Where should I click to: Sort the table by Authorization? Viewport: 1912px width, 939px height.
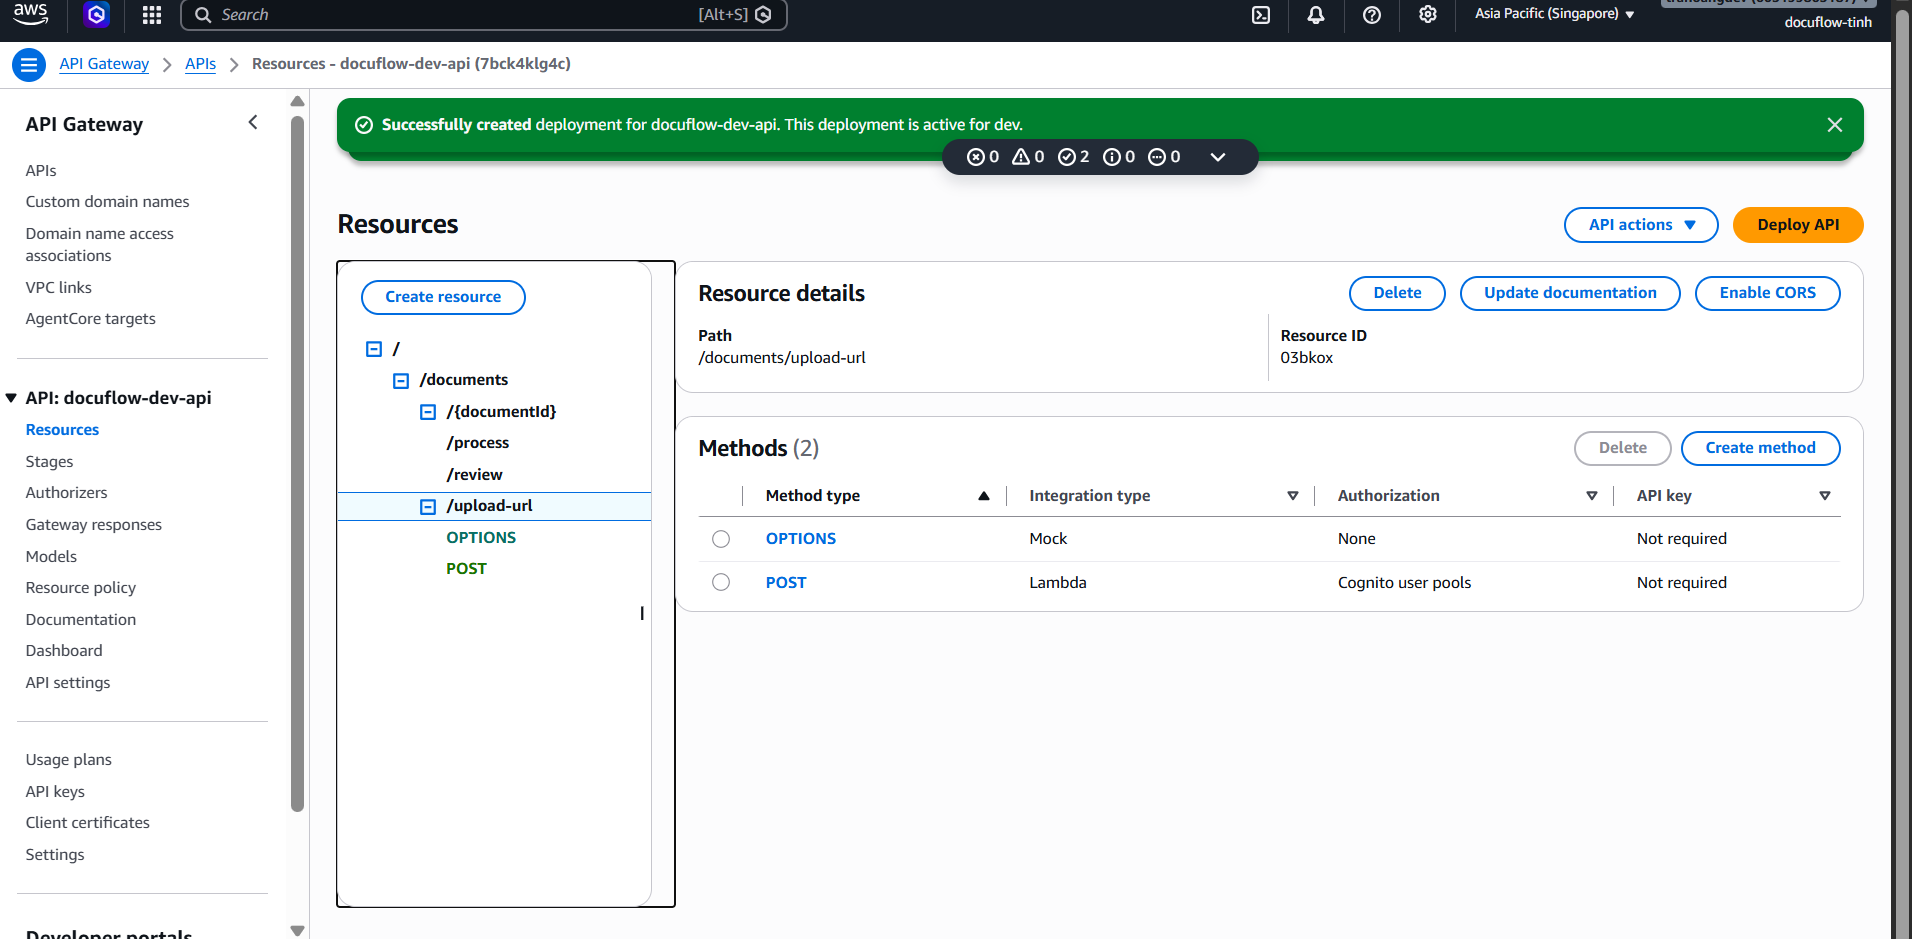point(1592,496)
